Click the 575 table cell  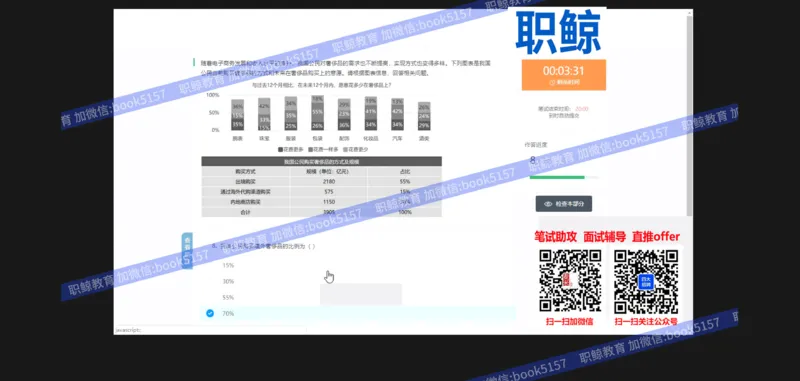click(329, 192)
